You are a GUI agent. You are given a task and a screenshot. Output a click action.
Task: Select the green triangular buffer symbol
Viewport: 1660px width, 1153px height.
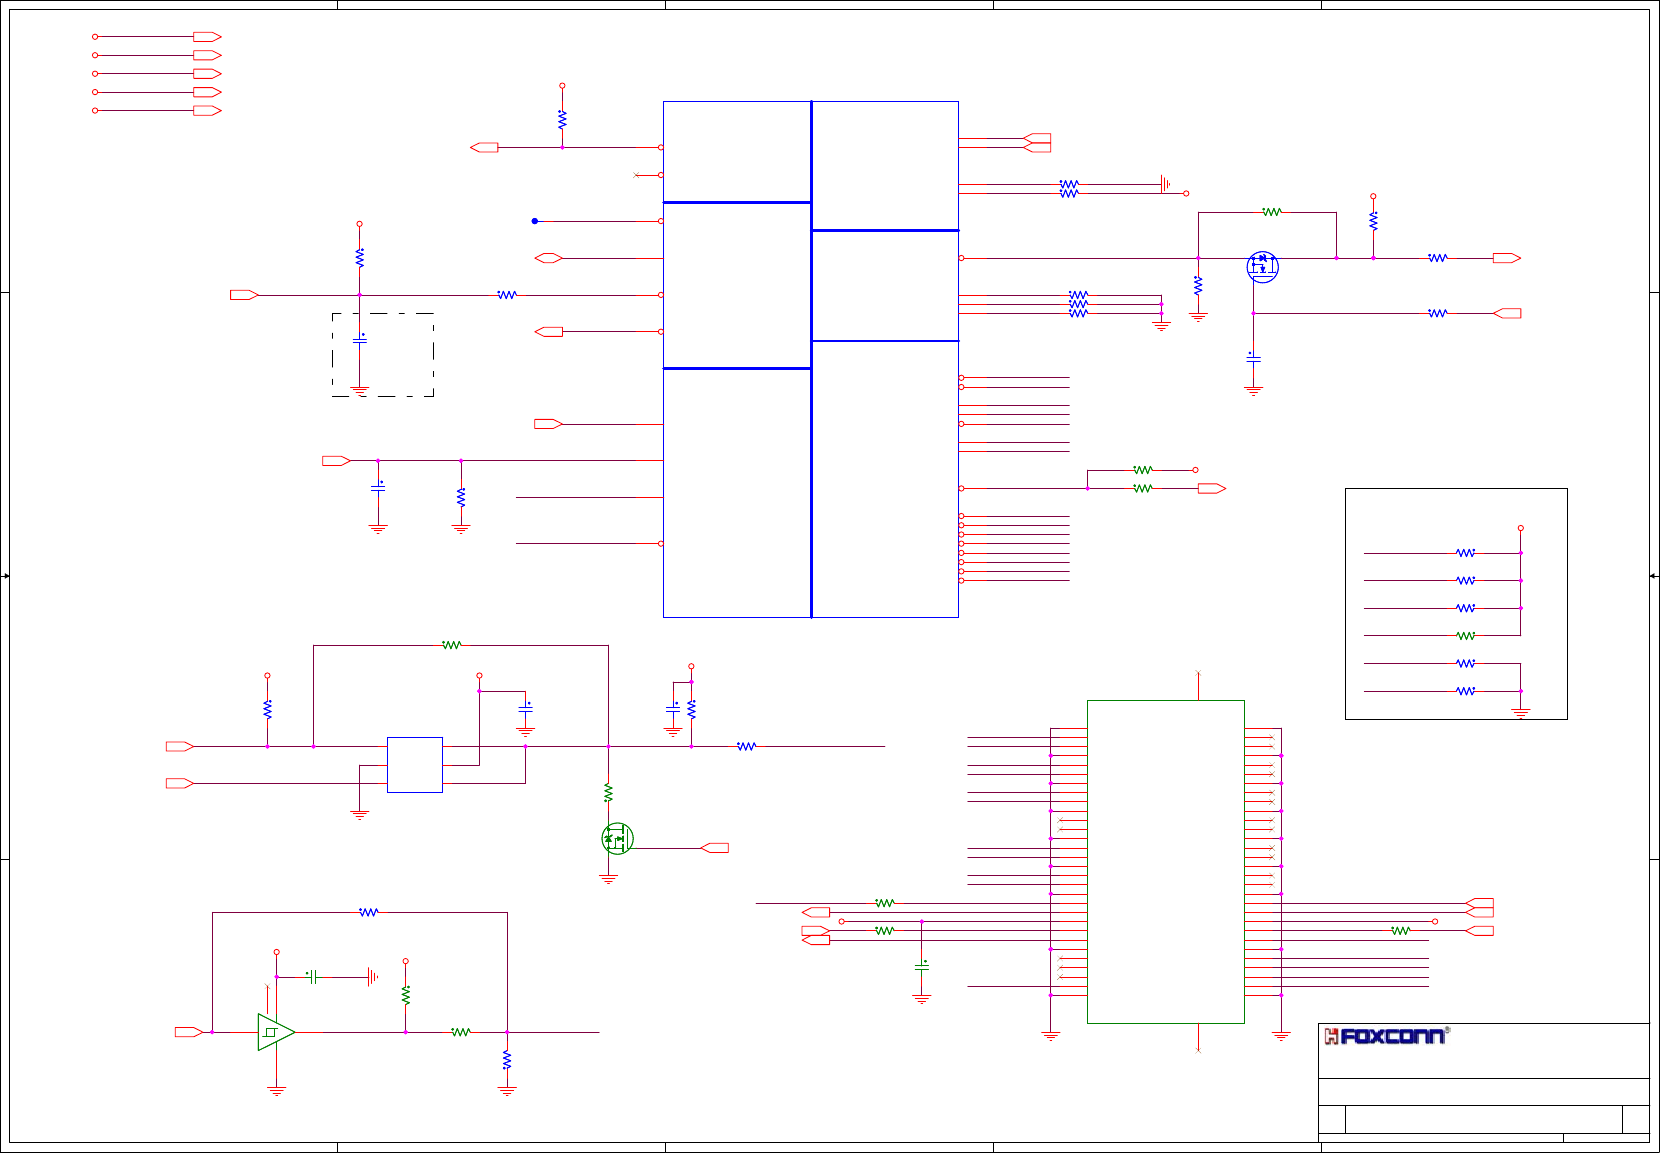[x=276, y=1032]
